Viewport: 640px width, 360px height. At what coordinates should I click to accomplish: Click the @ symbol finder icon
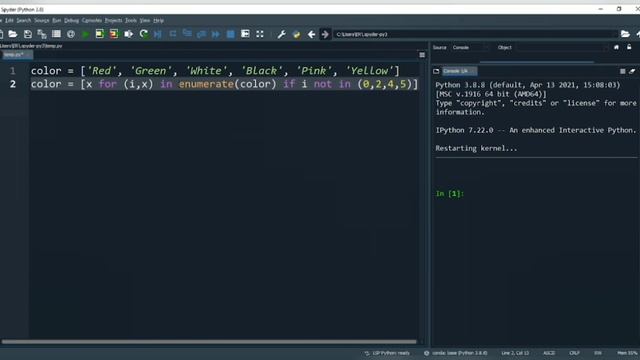click(x=71, y=34)
